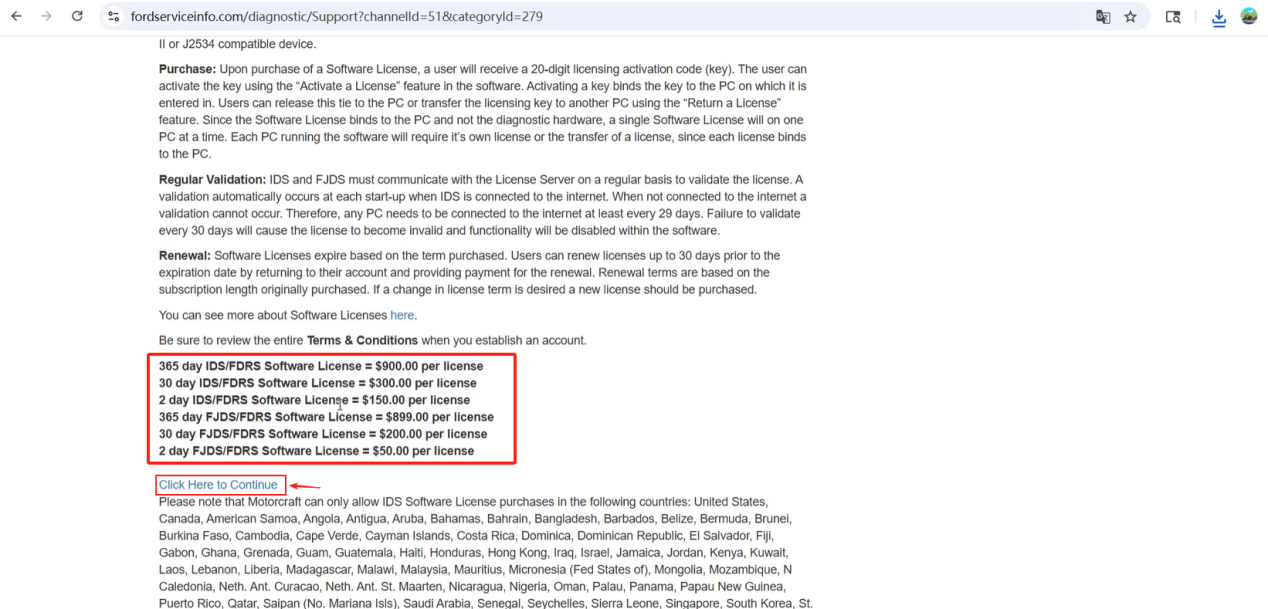The width and height of the screenshot is (1268, 609).
Task: Reload the Ford service info page
Action: coord(77,16)
